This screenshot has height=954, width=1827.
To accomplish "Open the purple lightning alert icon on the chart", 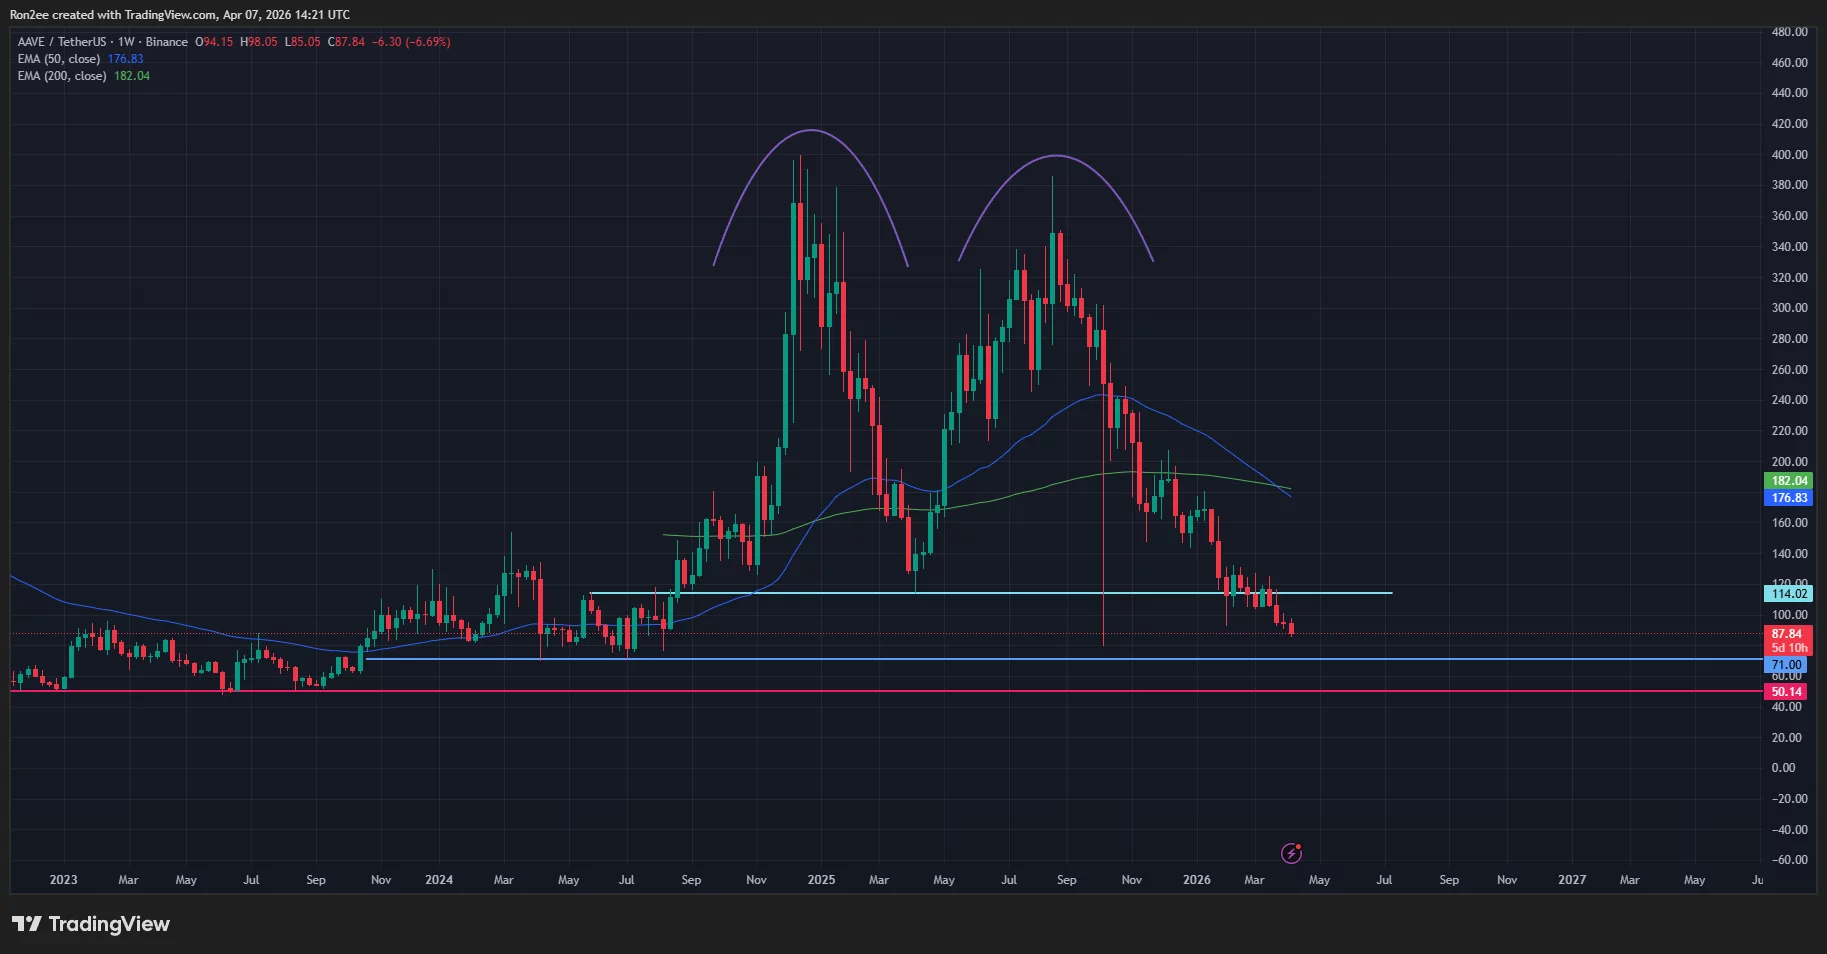I will [x=1291, y=853].
